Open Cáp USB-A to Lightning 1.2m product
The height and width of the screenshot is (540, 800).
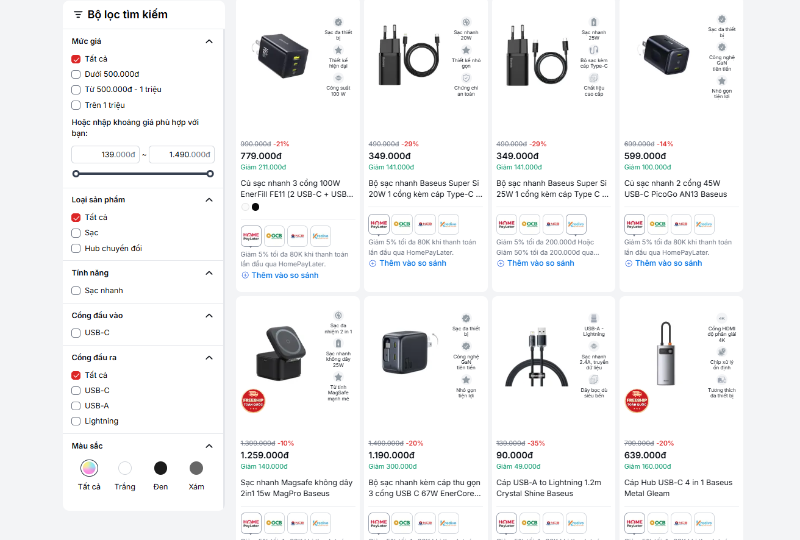click(548, 488)
